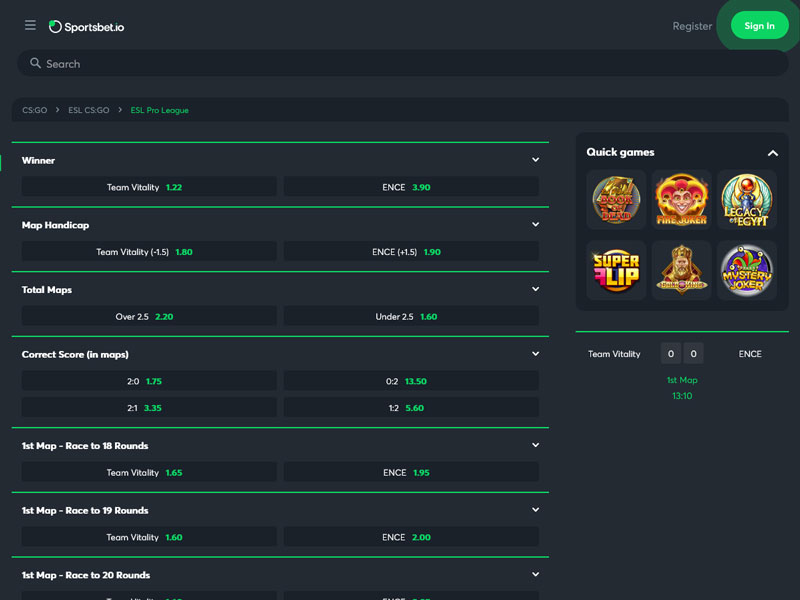Bet Team Vitality race to 19 at 1.60
Viewport: 800px width, 600px height.
tap(149, 537)
